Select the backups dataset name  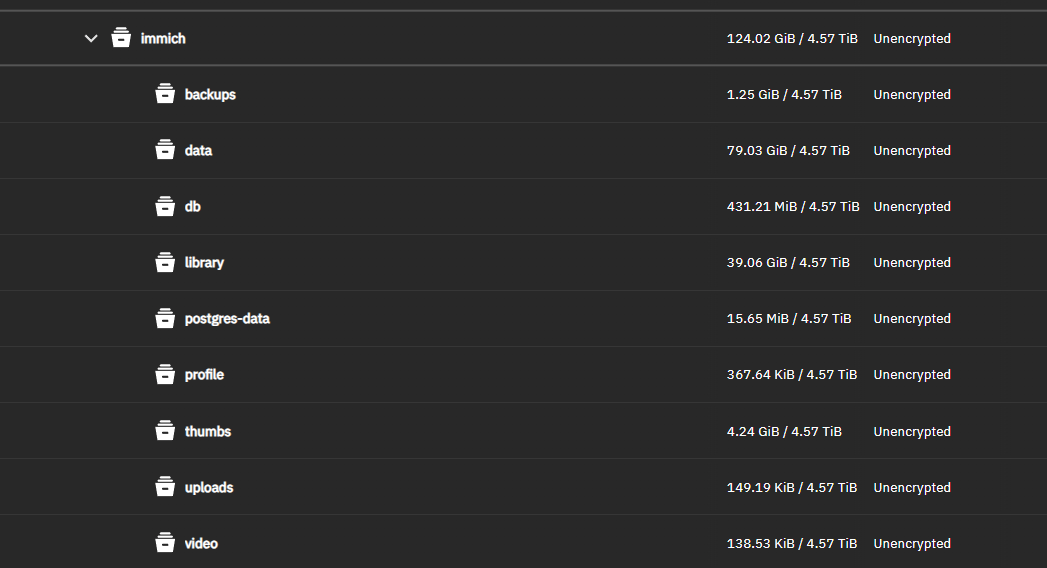point(210,95)
